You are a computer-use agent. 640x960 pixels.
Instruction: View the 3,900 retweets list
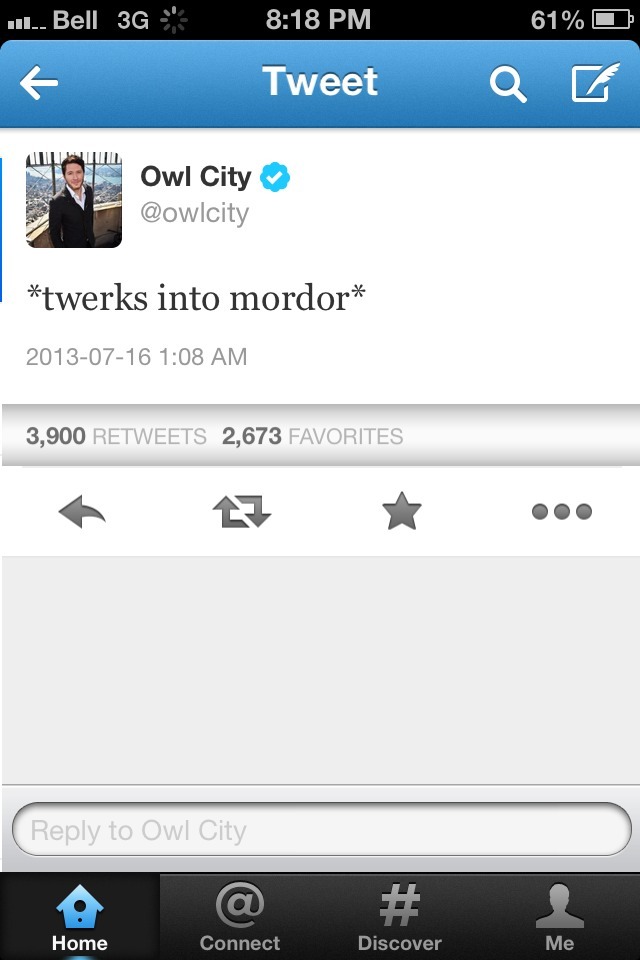pos(116,437)
